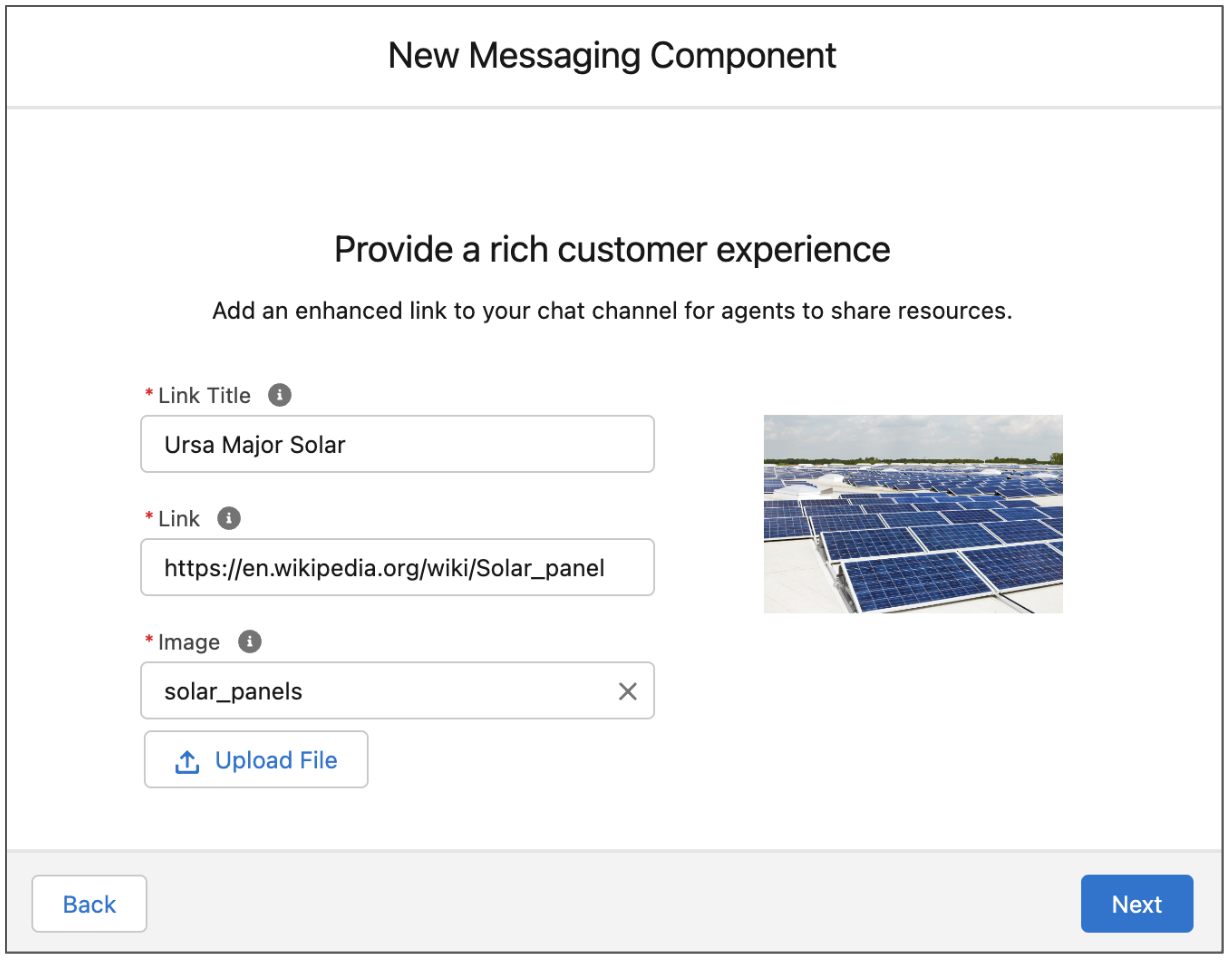
Task: Click the New Messaging Component title
Action: coord(612,55)
